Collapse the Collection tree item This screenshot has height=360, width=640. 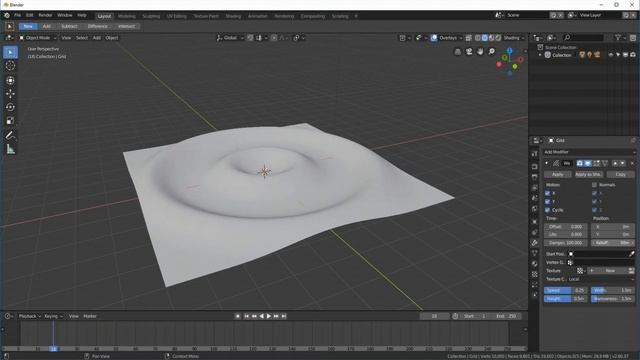[x=540, y=55]
